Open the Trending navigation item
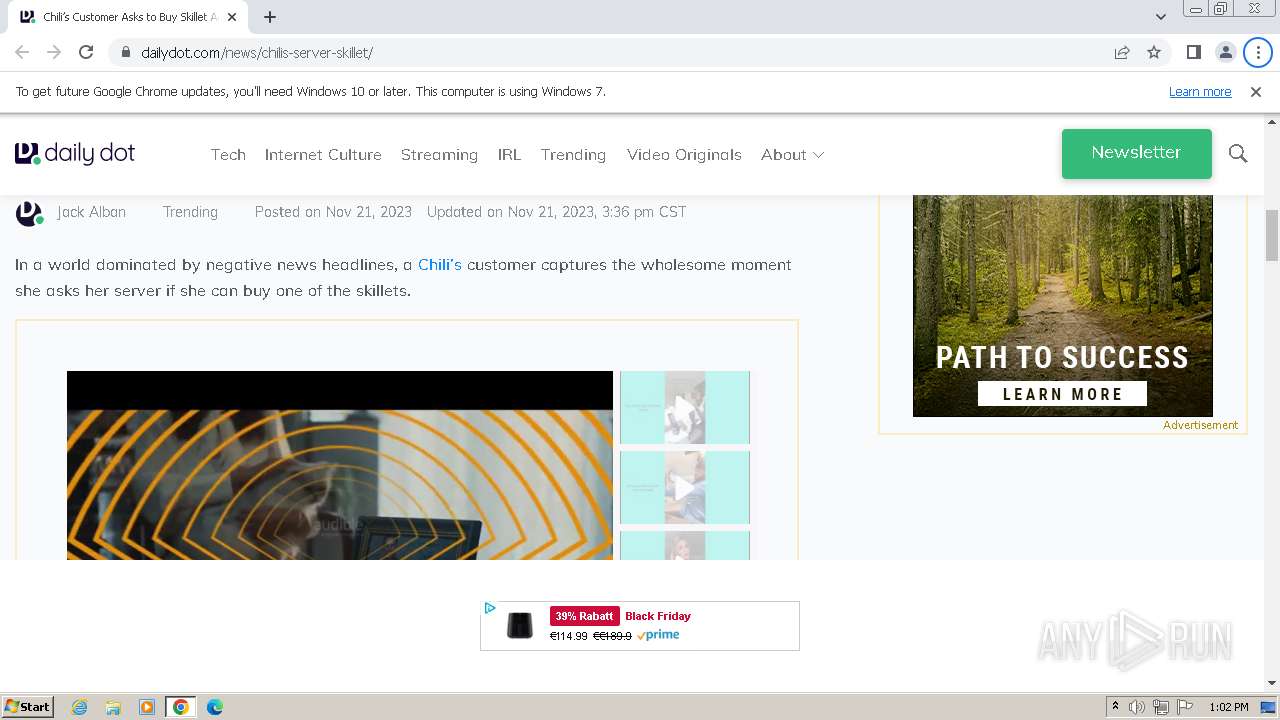Viewport: 1280px width, 720px height. (573, 154)
